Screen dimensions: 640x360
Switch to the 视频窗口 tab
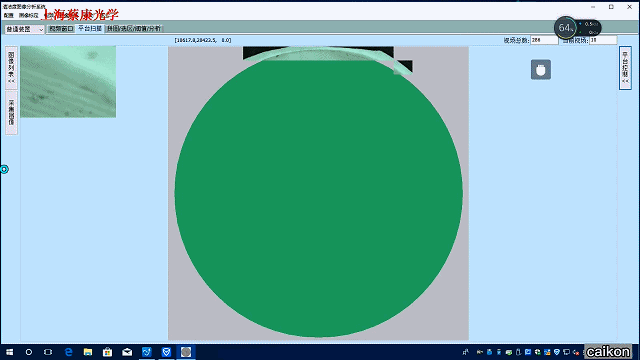click(x=61, y=29)
